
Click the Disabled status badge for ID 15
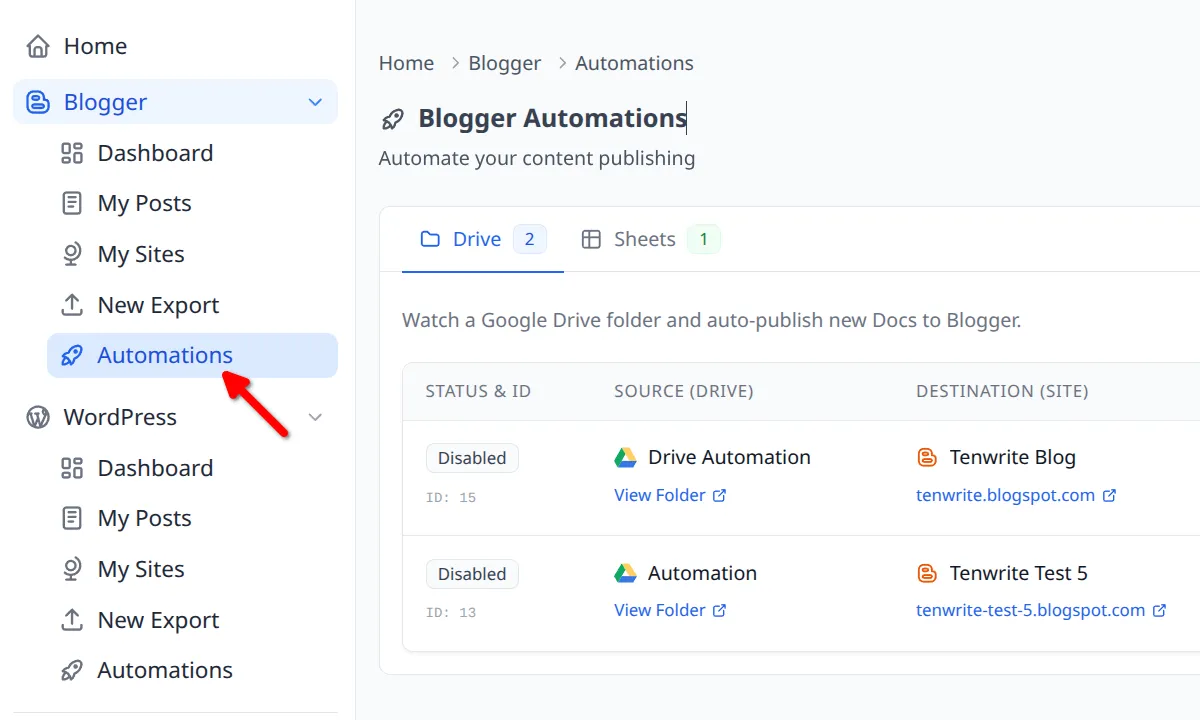tap(472, 457)
